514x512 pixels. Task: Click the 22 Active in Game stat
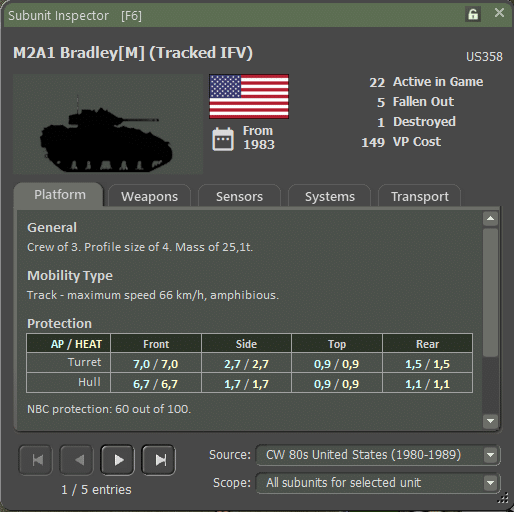click(426, 82)
